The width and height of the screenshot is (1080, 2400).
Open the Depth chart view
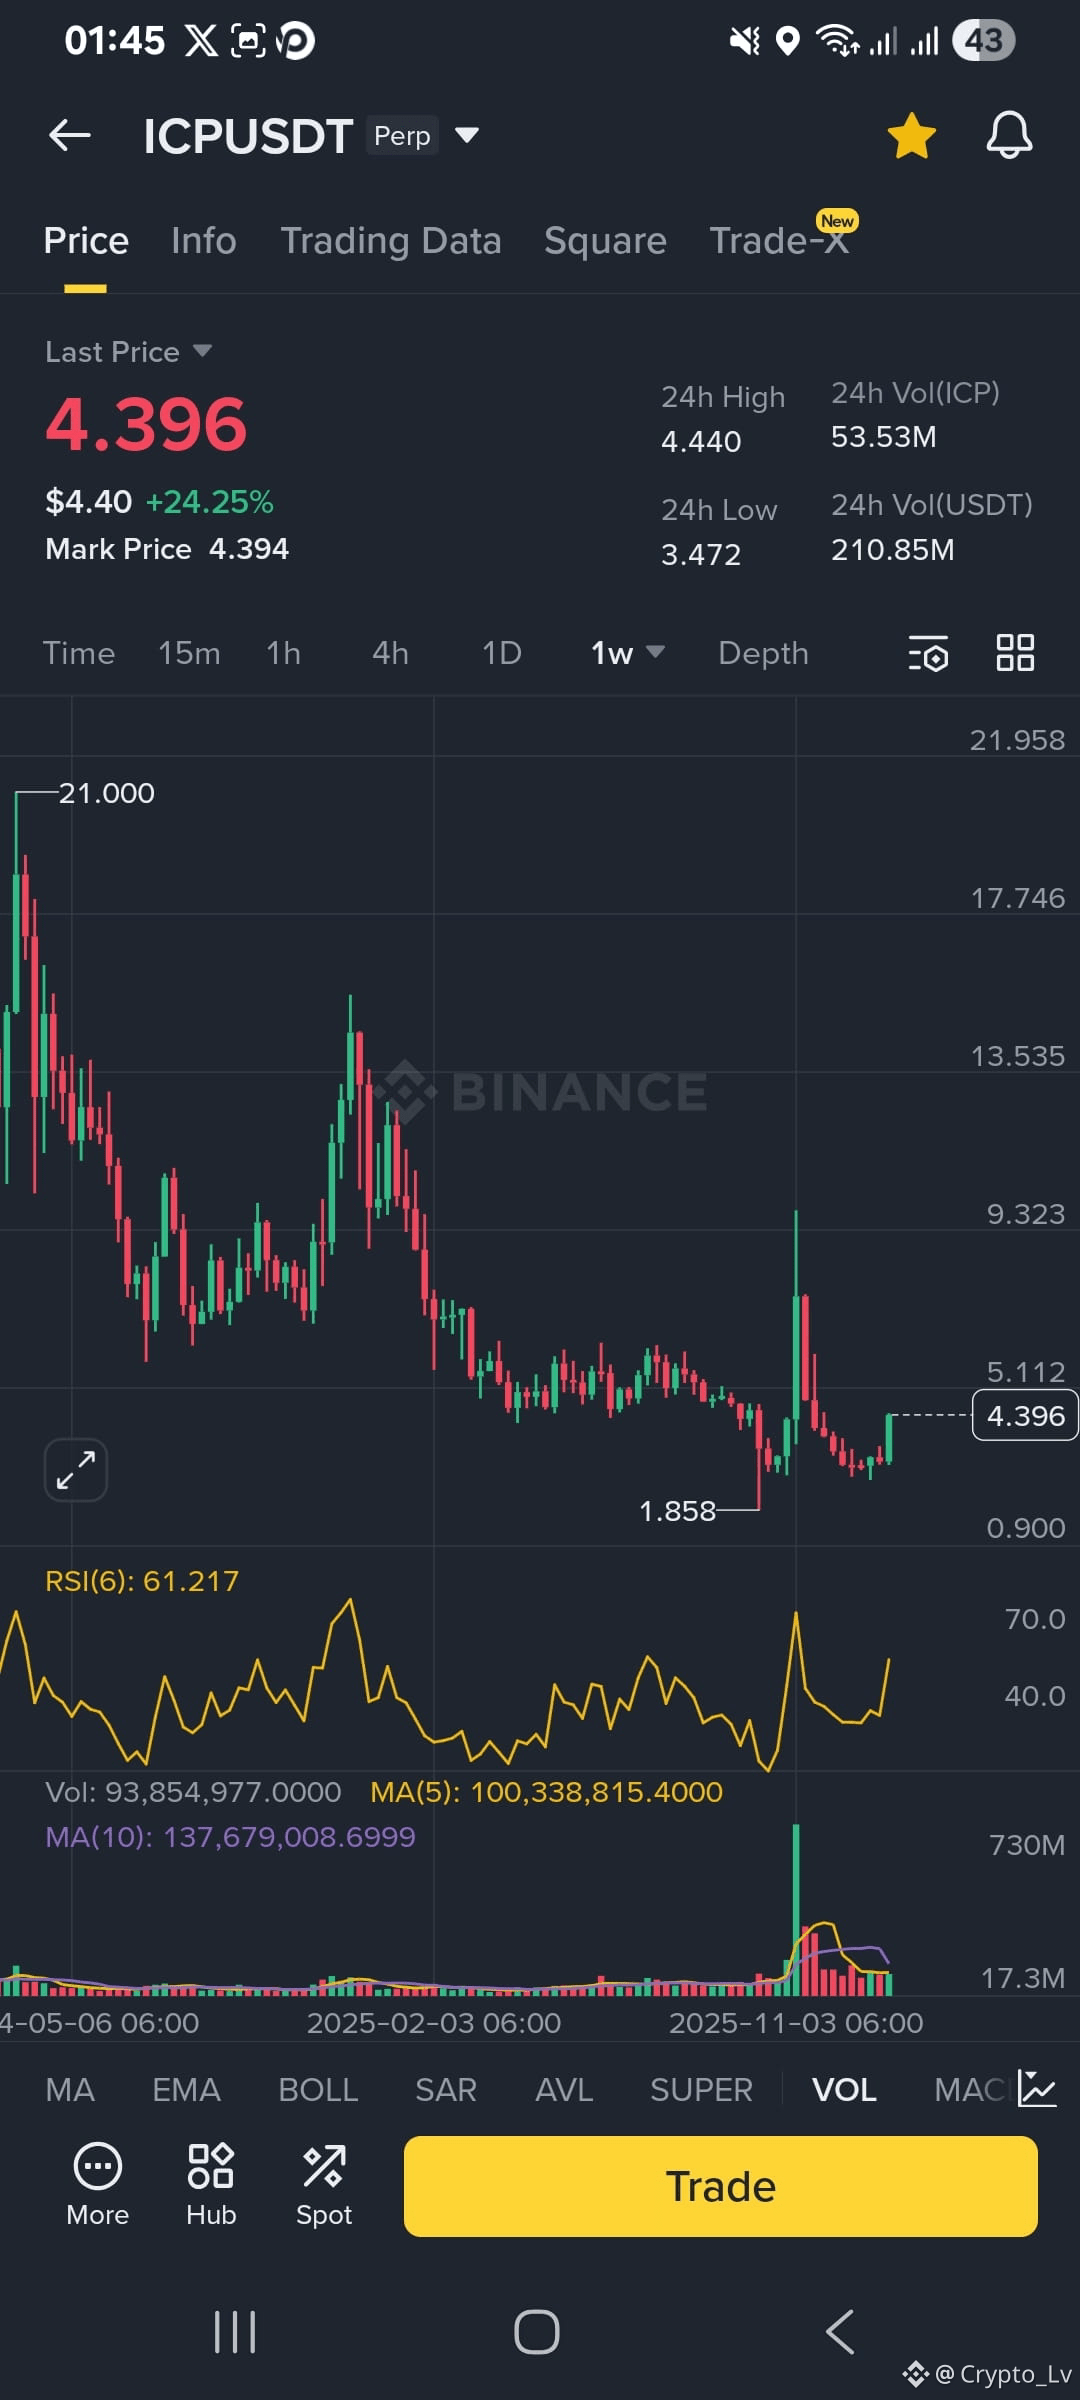coord(763,653)
